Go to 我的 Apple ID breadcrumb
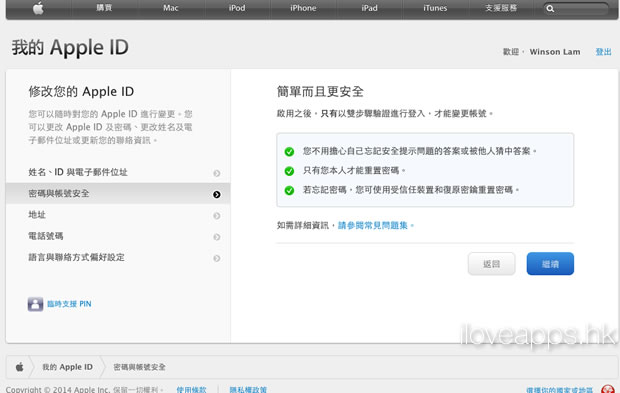 pyautogui.click(x=68, y=367)
